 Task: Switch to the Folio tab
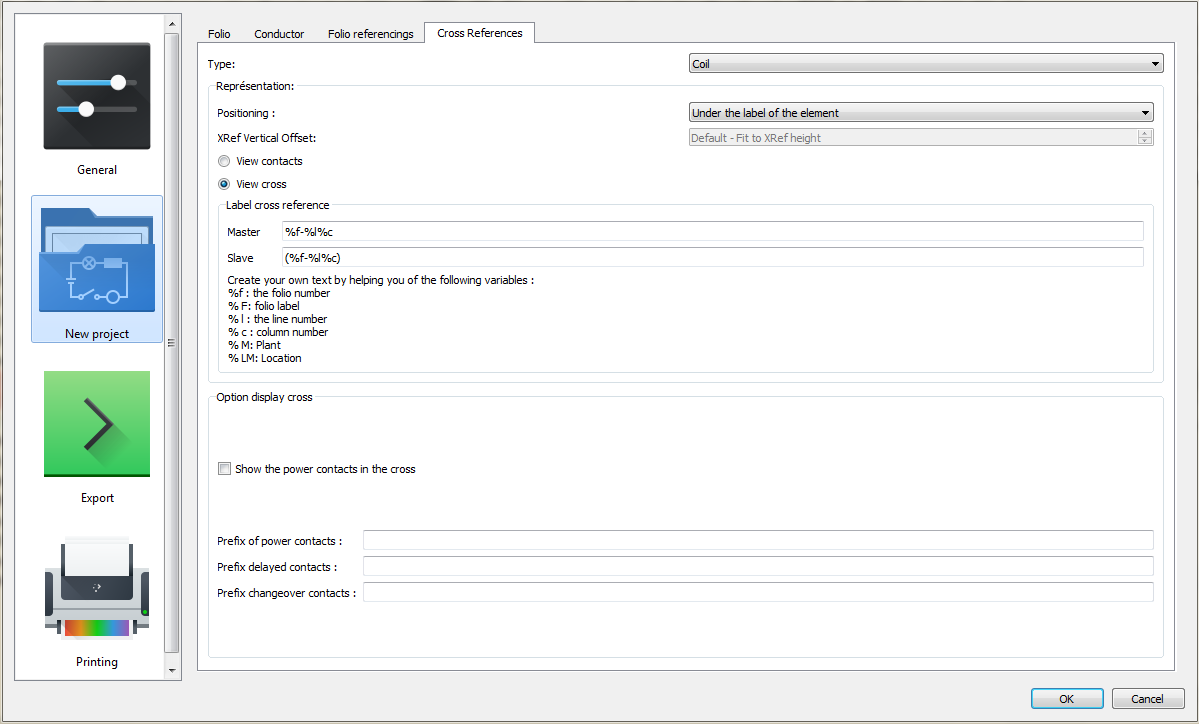[x=219, y=34]
